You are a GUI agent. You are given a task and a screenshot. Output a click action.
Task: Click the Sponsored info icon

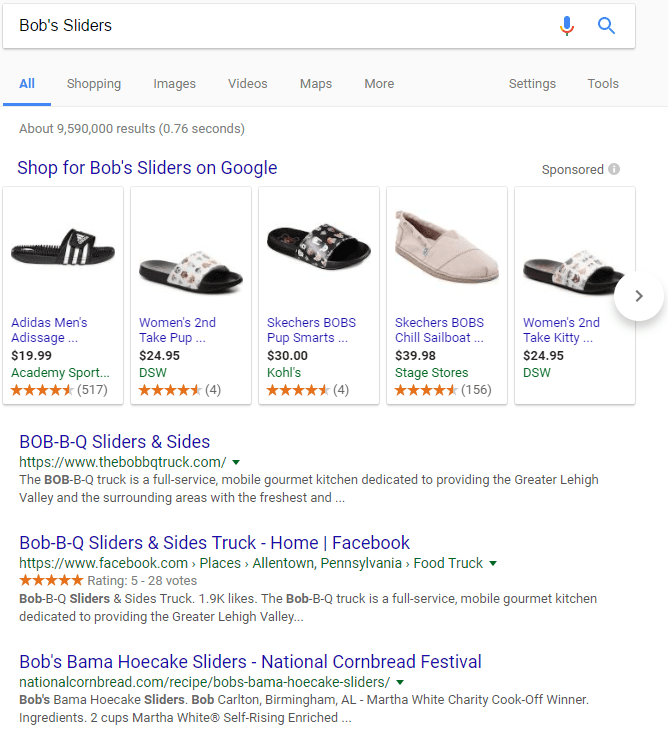pyautogui.click(x=614, y=169)
